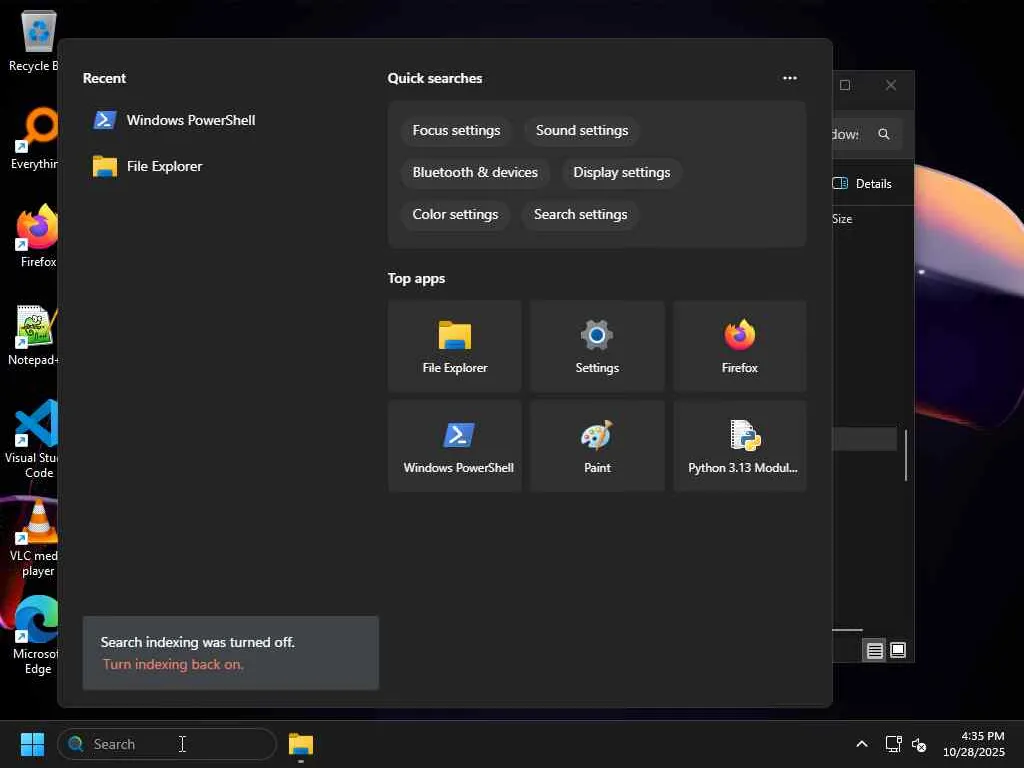Open the Focus settings quick search
The width and height of the screenshot is (1024, 768).
pyautogui.click(x=456, y=131)
